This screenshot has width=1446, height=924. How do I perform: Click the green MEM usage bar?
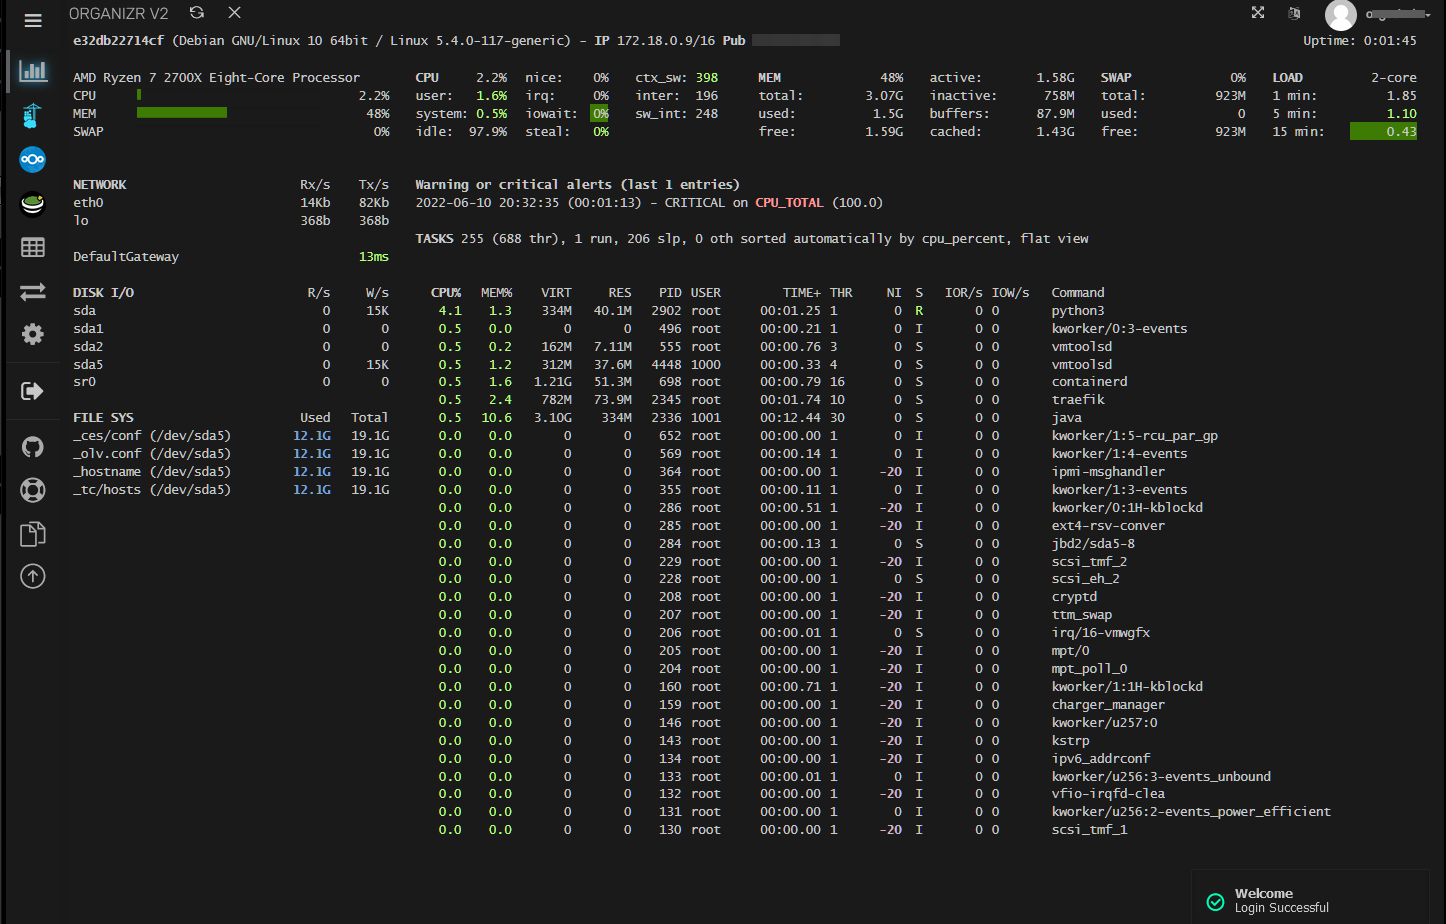182,113
